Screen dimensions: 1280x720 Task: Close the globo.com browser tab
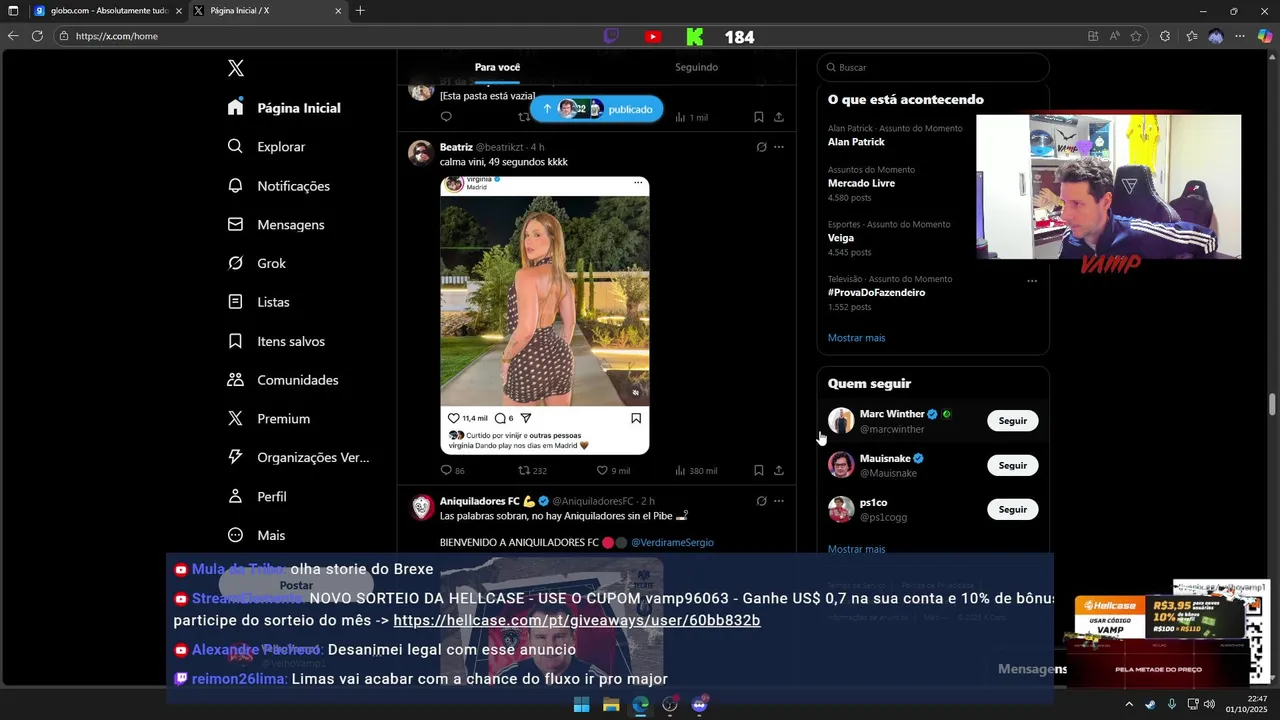click(178, 11)
